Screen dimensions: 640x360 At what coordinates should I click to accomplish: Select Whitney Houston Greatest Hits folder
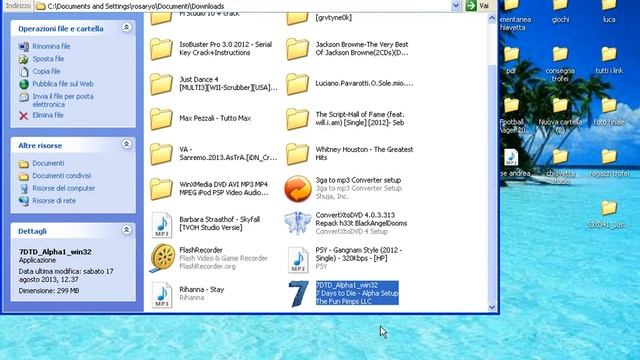[x=297, y=154]
